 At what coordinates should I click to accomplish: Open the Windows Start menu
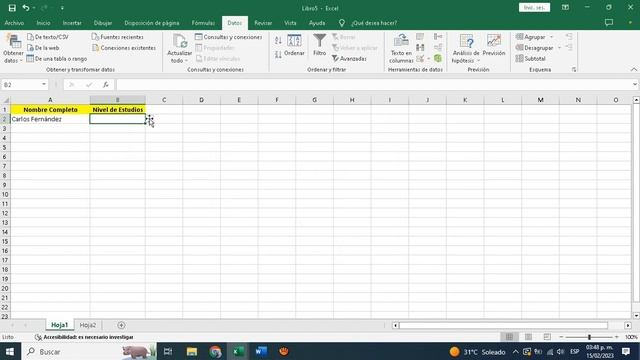point(10,351)
